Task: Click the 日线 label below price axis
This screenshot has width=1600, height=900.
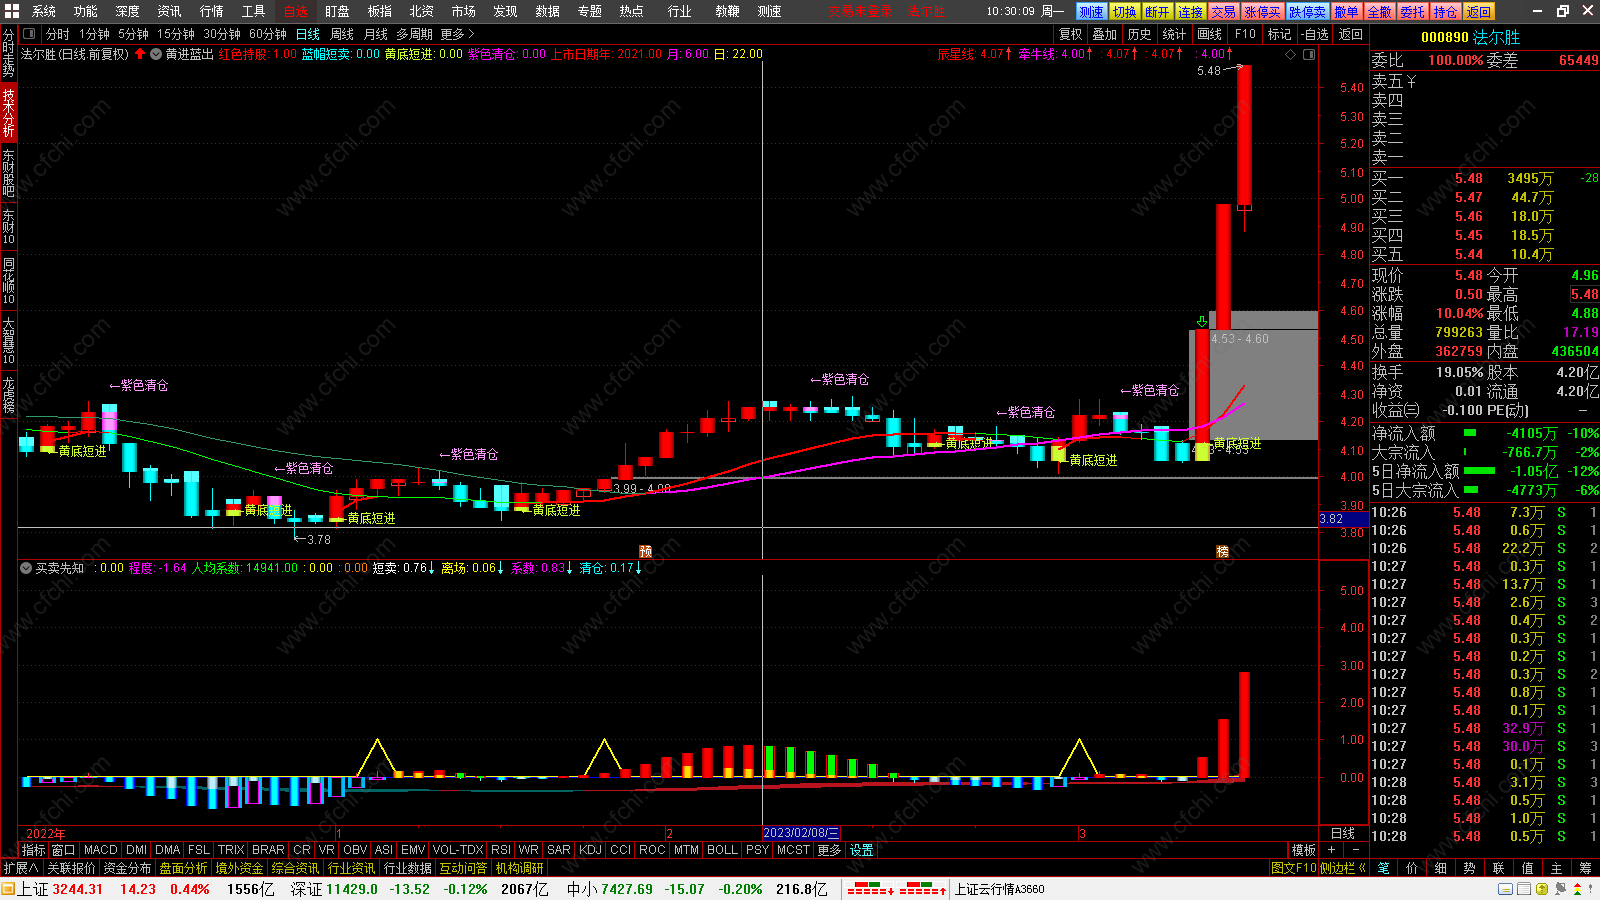Action: click(x=1343, y=833)
